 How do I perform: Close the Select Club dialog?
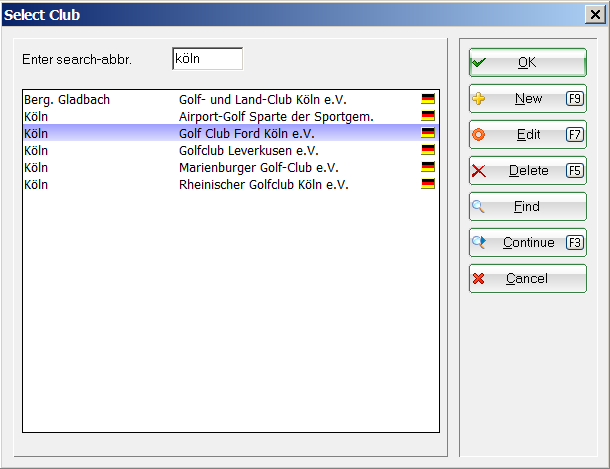coord(595,15)
